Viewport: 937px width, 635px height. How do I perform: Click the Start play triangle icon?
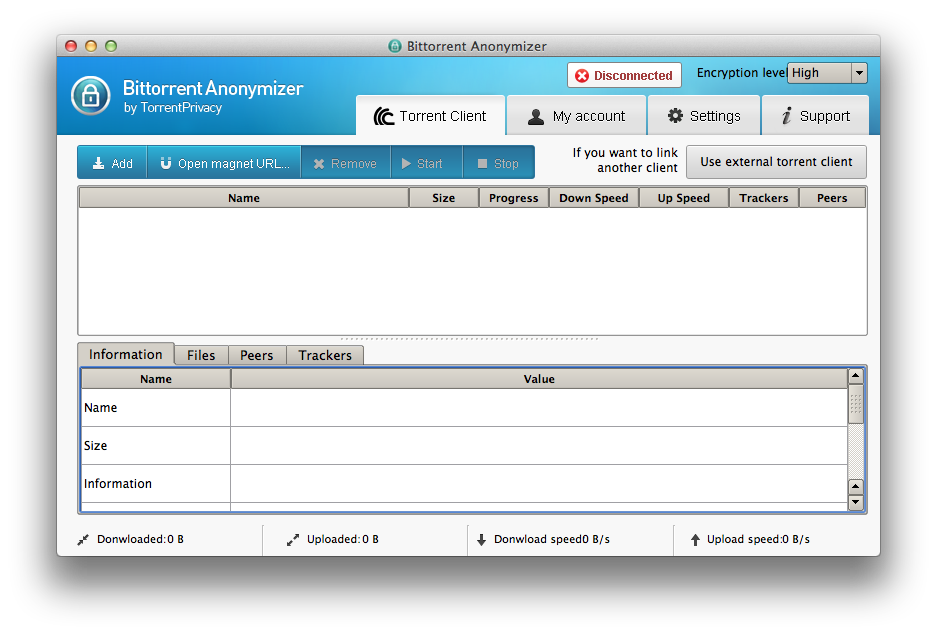click(x=406, y=163)
